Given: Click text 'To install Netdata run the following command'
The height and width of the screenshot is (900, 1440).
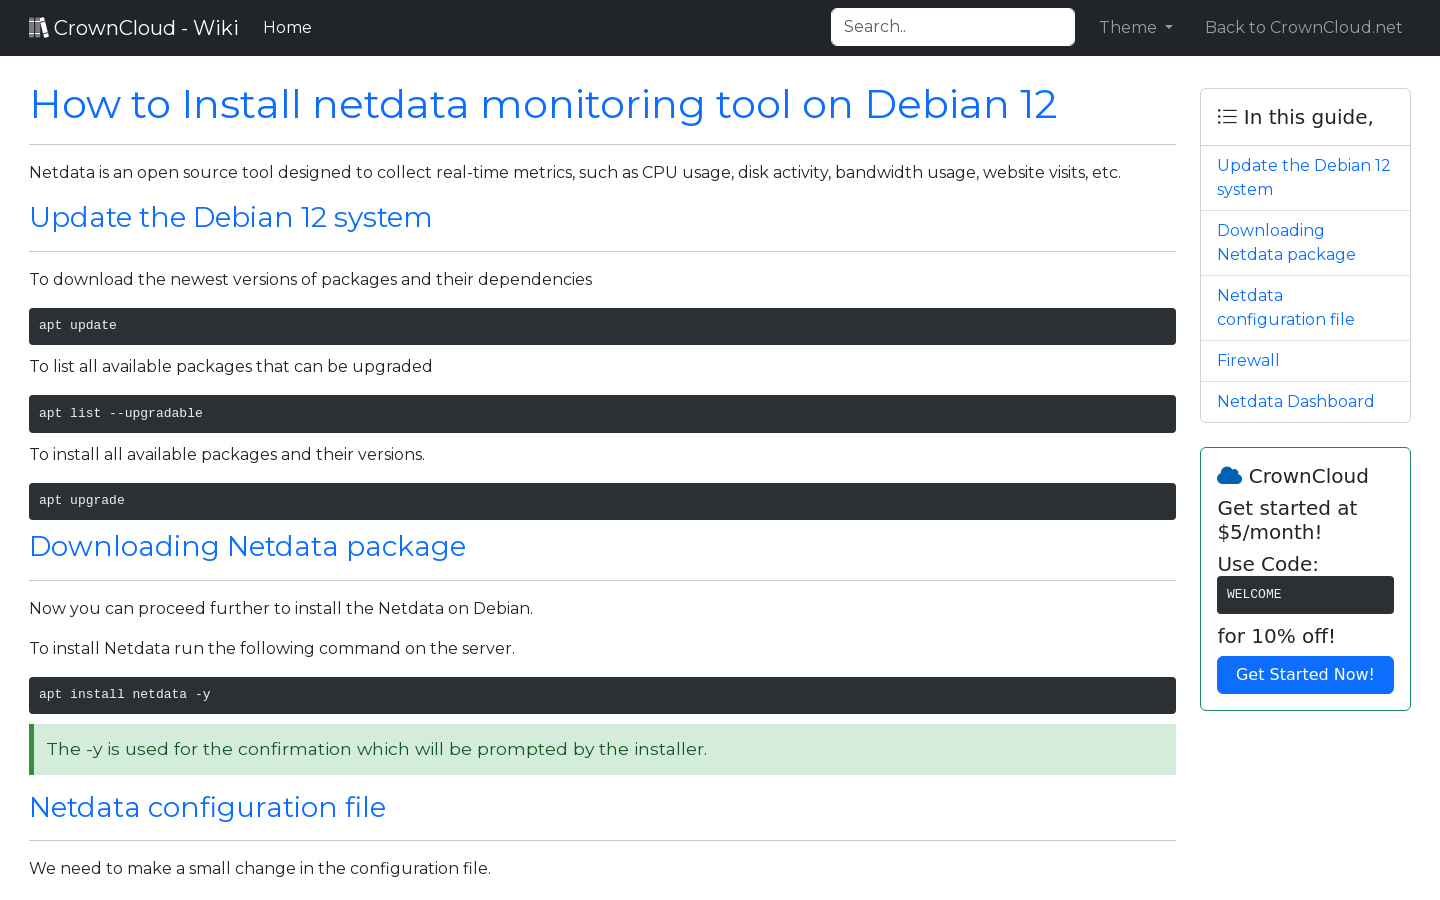Looking at the screenshot, I should tap(272, 649).
